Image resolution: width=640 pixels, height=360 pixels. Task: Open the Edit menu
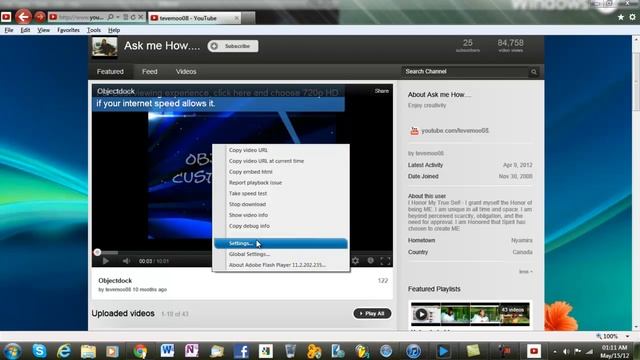[x=25, y=30]
